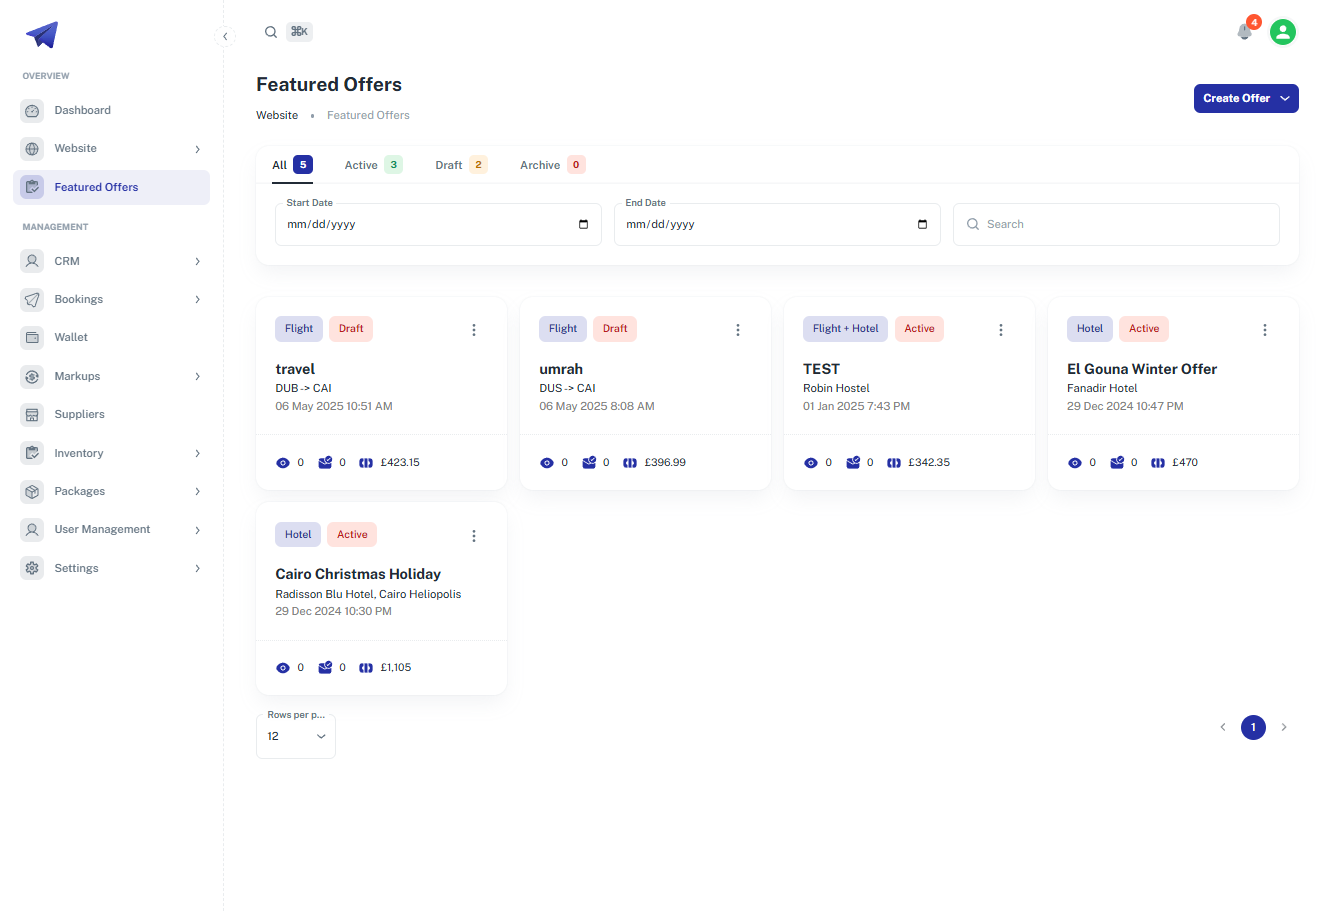Click the Packages box icon

[x=32, y=492]
